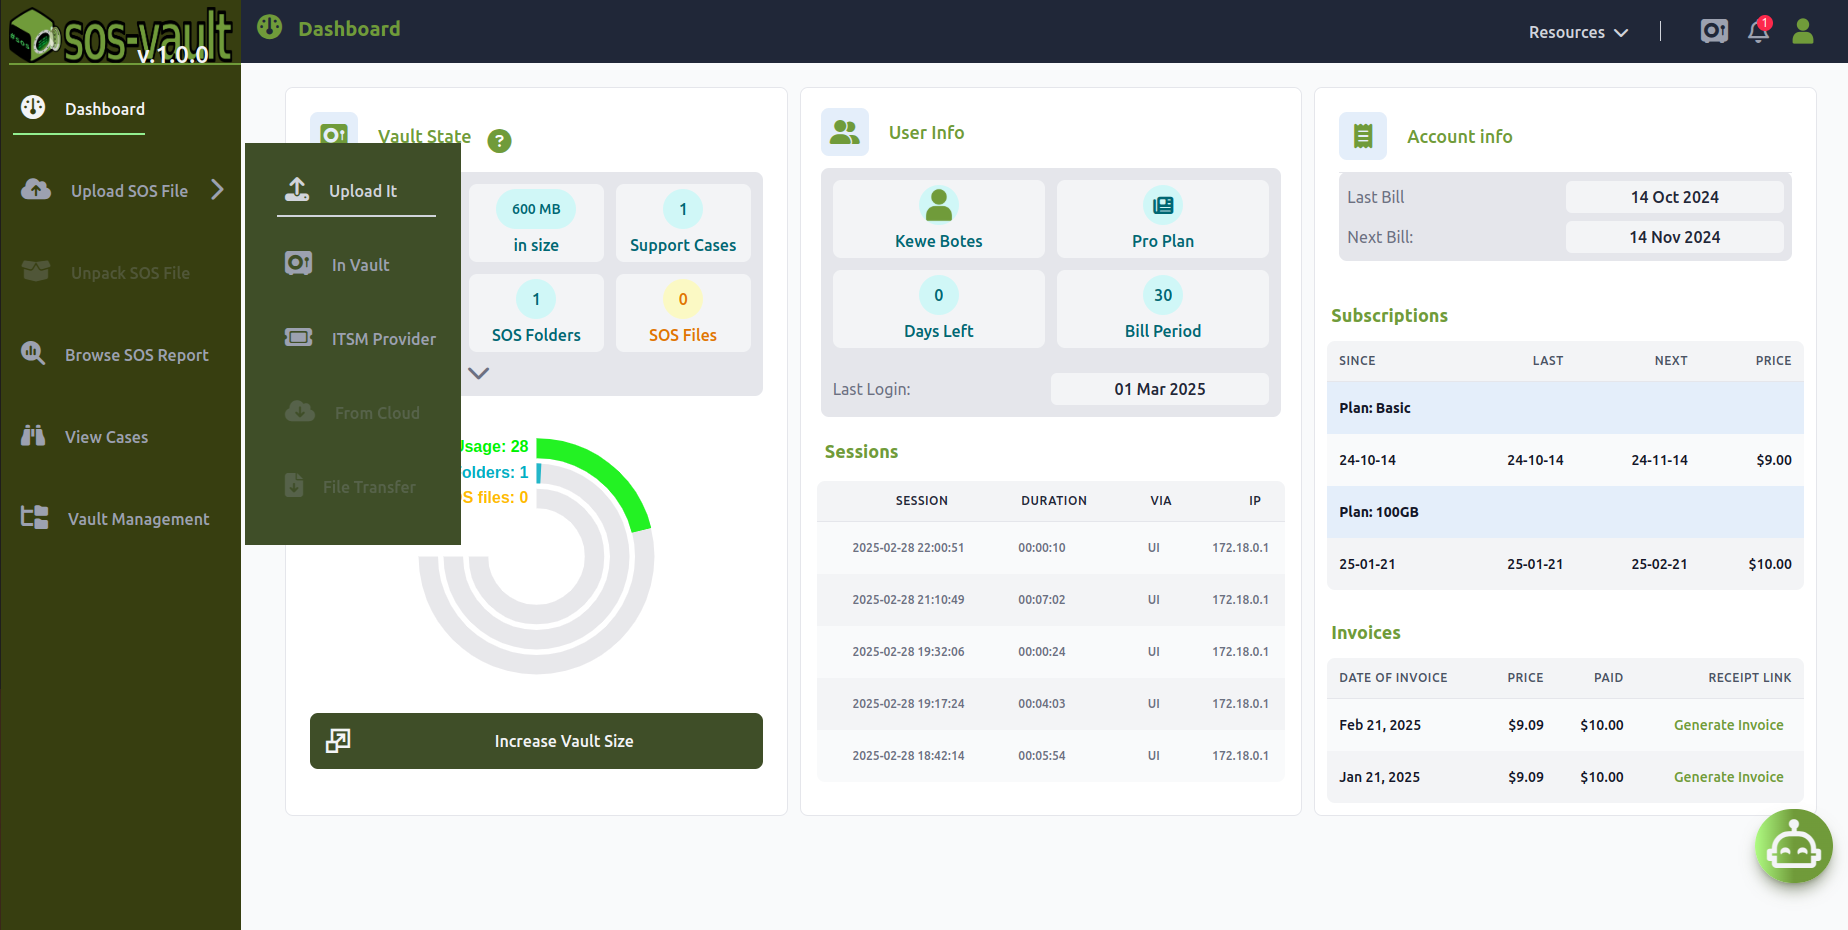Choose Upload It from the submenu

356,190
